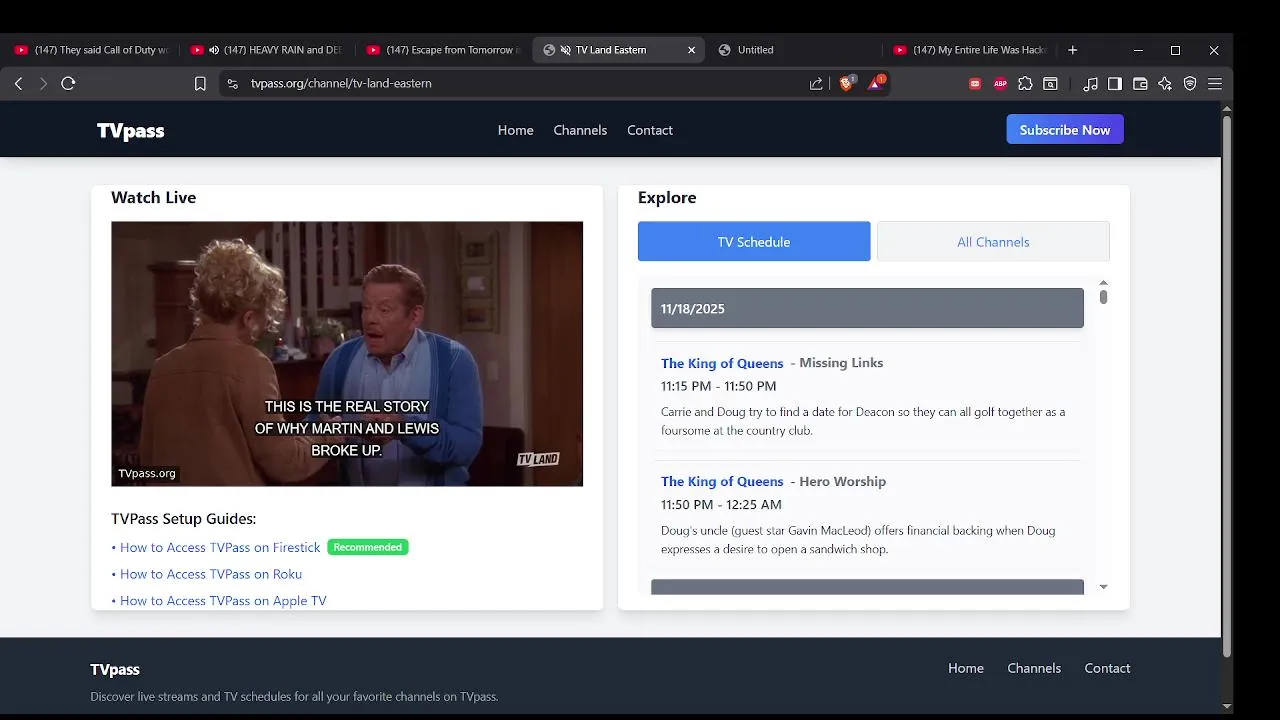Click the TVpass logo in header

[x=130, y=131]
